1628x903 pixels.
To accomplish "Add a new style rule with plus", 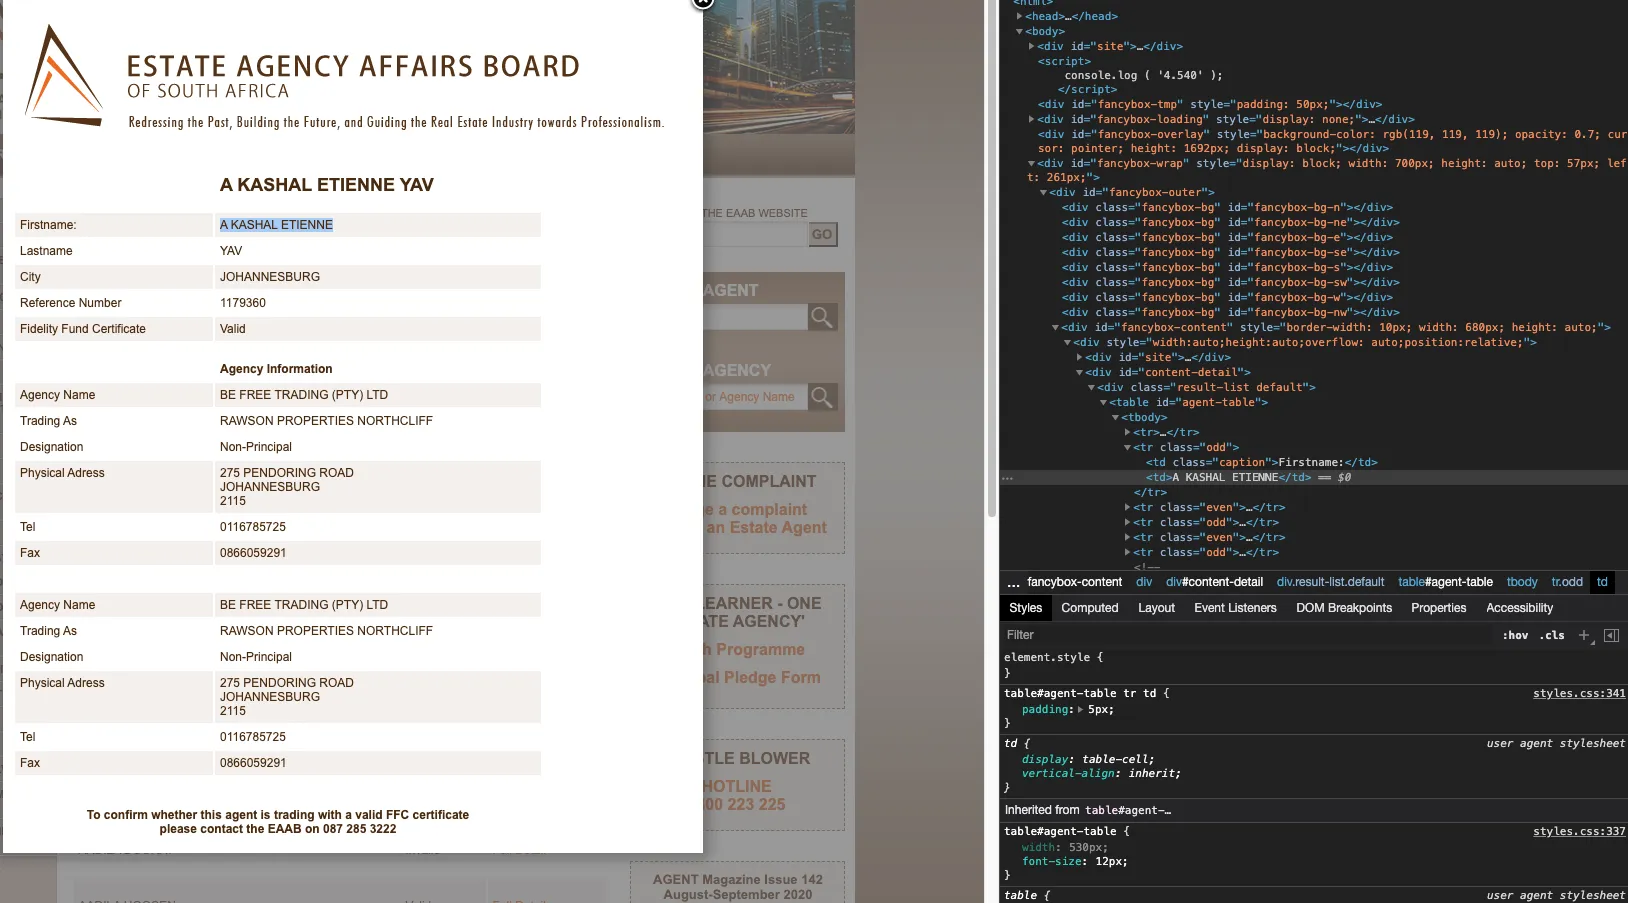I will tap(1584, 635).
